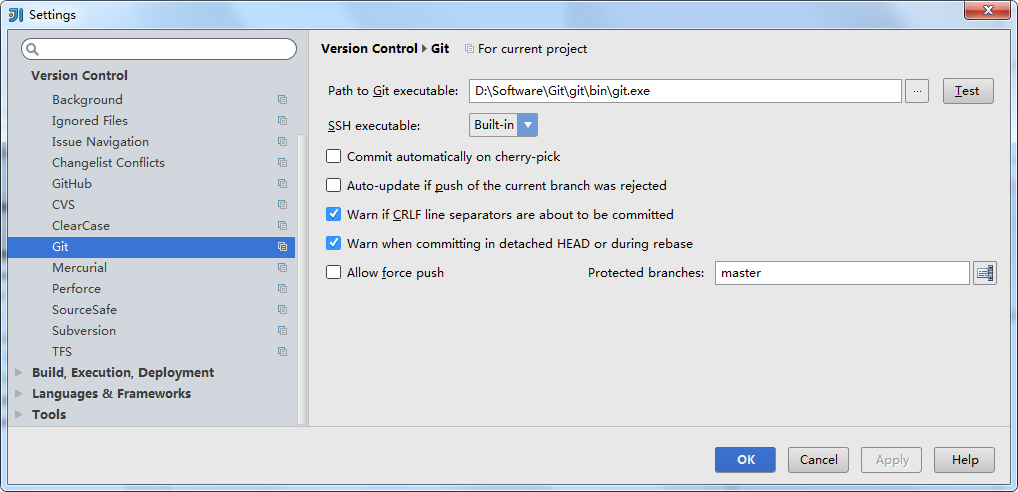This screenshot has height=492, width=1018.
Task: Click the project-level icon next to Subversion
Action: pyautogui.click(x=282, y=330)
